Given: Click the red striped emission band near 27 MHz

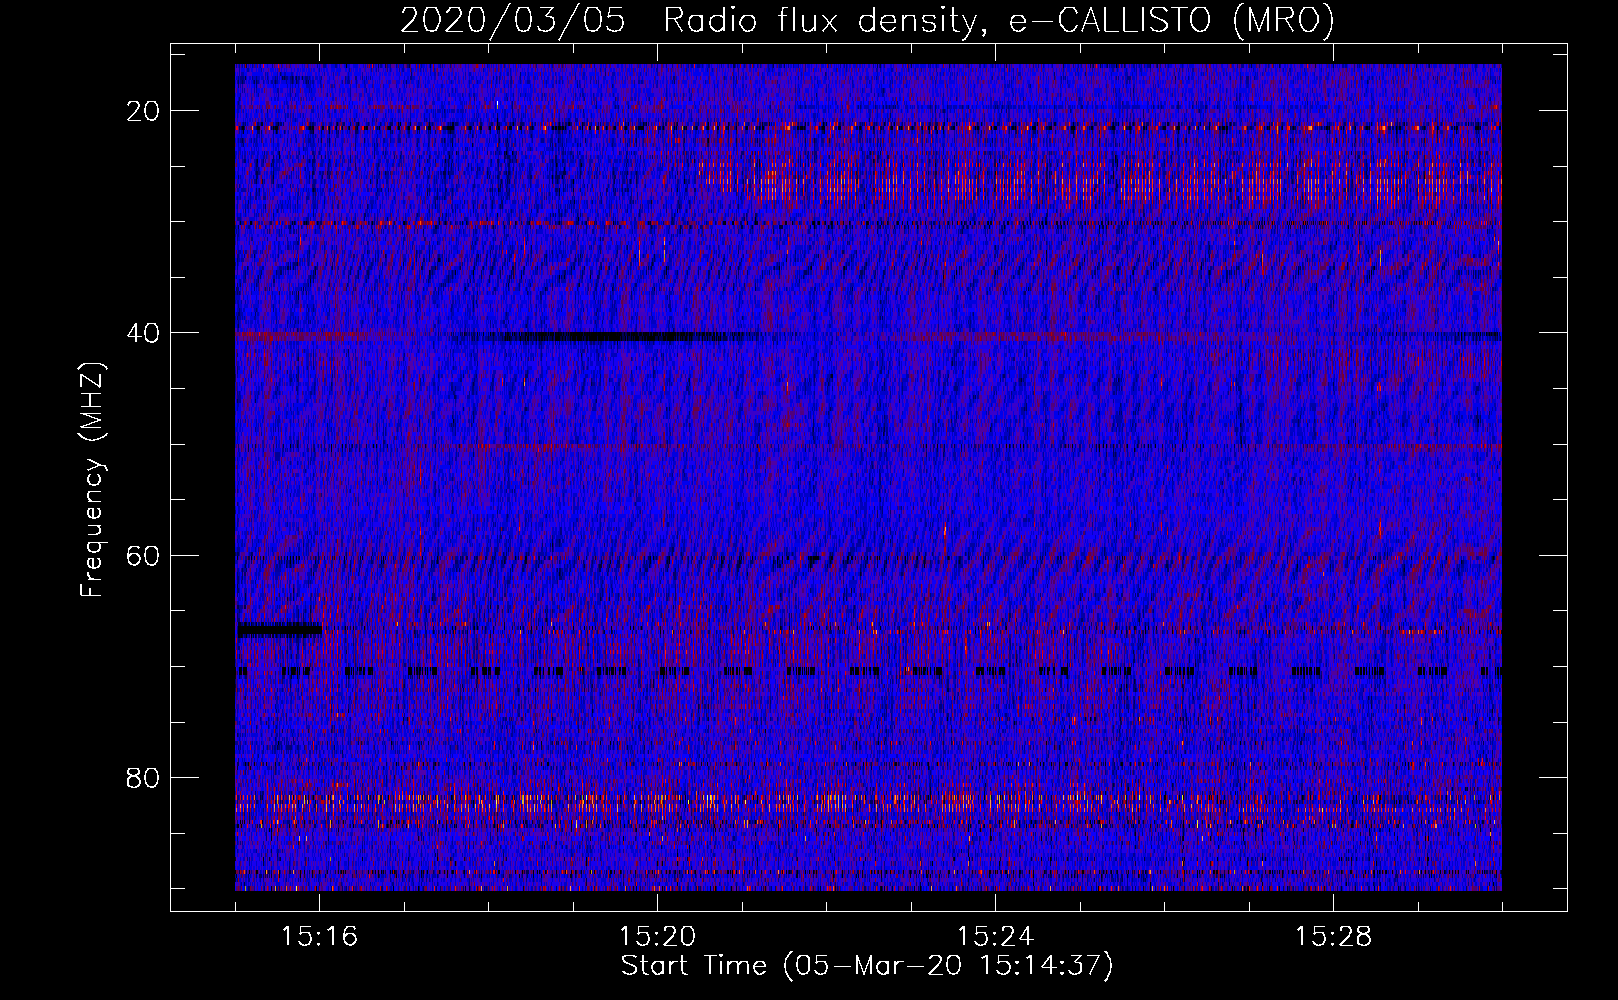Looking at the screenshot, I should pyautogui.click(x=1100, y=183).
